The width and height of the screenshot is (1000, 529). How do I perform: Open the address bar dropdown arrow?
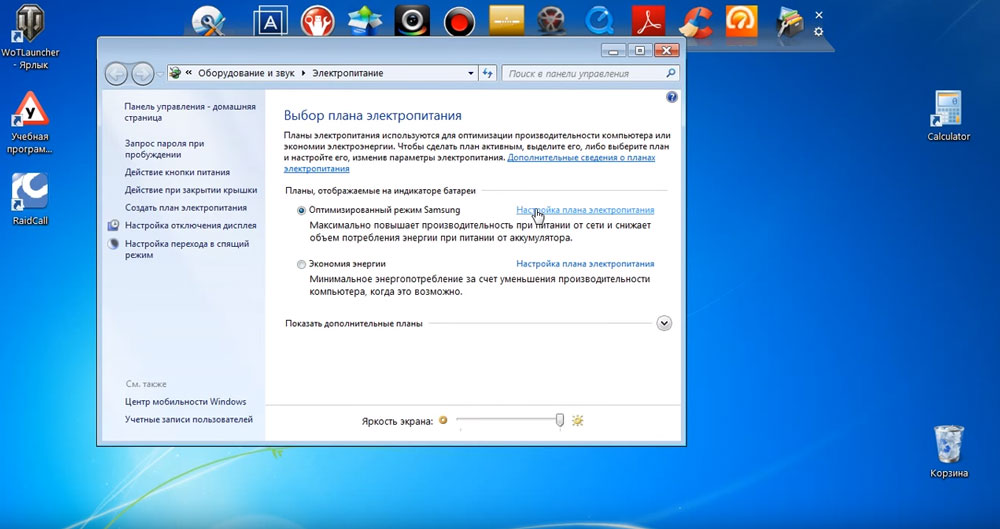(471, 73)
